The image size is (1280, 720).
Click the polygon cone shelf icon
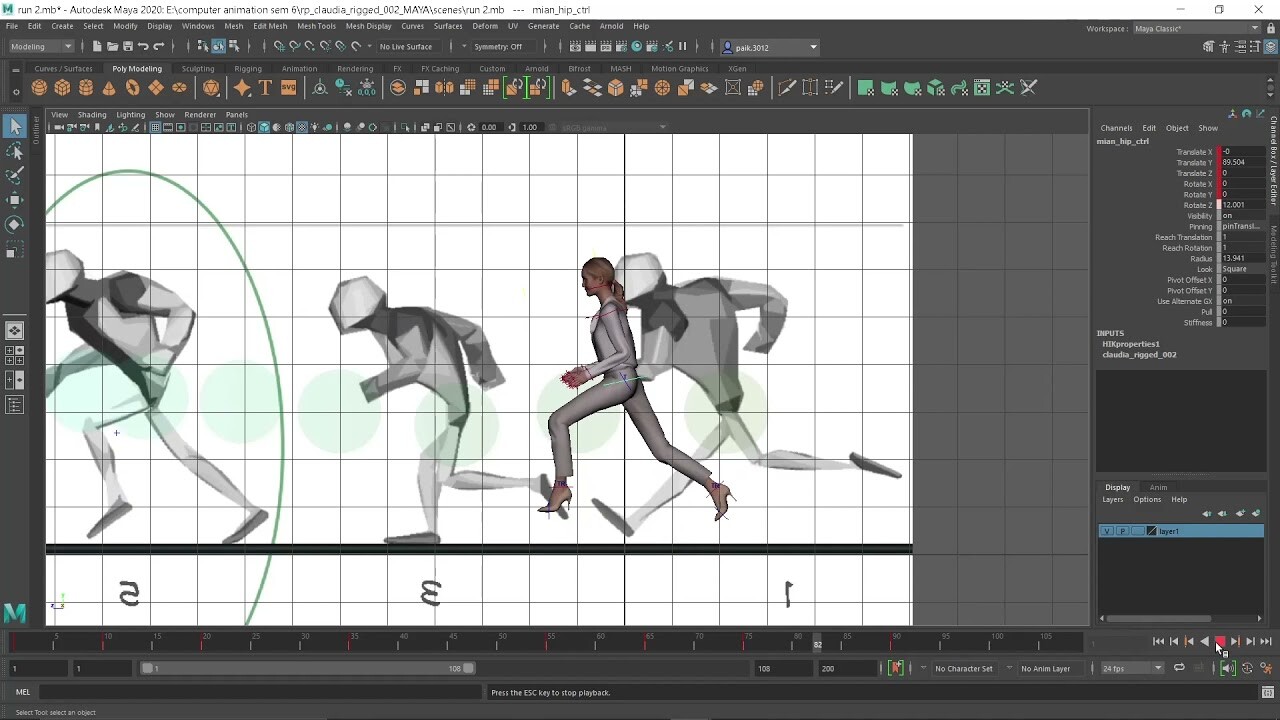point(109,88)
